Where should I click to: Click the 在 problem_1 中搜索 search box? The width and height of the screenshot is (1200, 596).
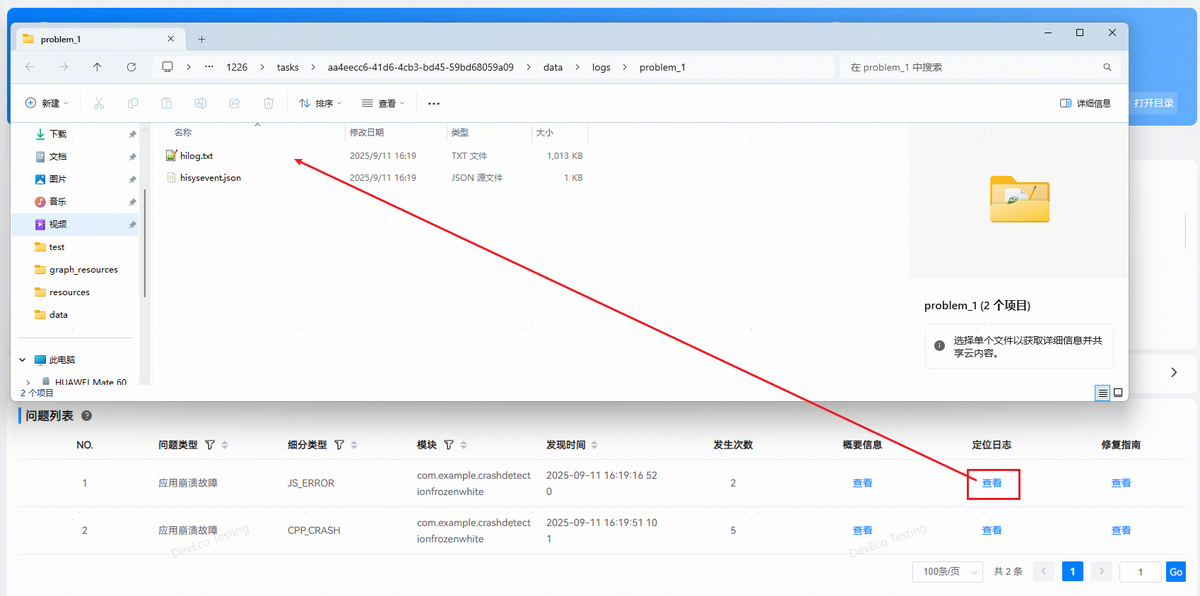click(x=970, y=67)
